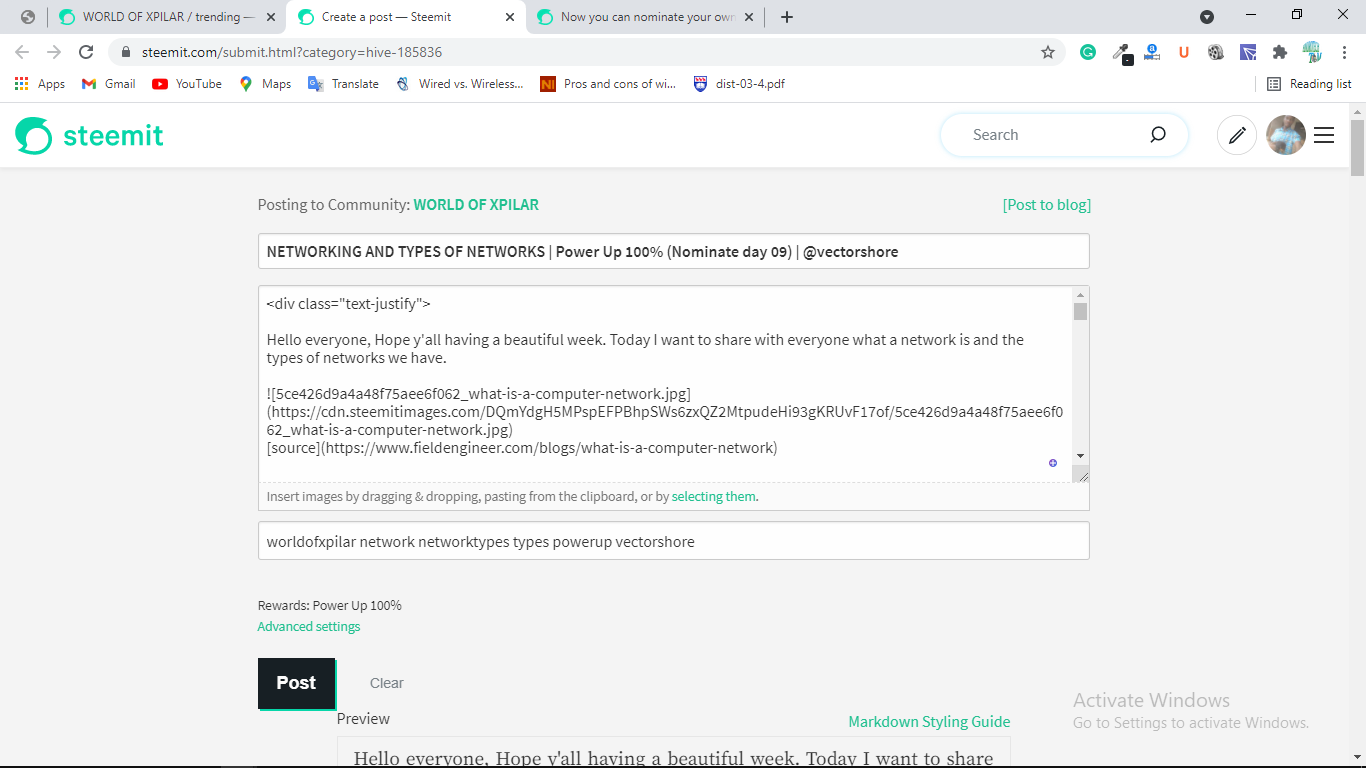Click the text editor scrollbar down arrow
The width and height of the screenshot is (1366, 768).
(1080, 456)
